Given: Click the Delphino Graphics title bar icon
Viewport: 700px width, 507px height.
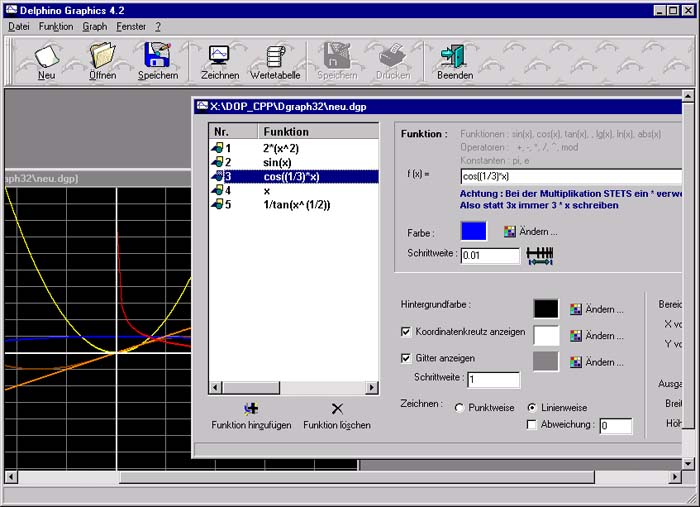Looking at the screenshot, I should (x=11, y=10).
